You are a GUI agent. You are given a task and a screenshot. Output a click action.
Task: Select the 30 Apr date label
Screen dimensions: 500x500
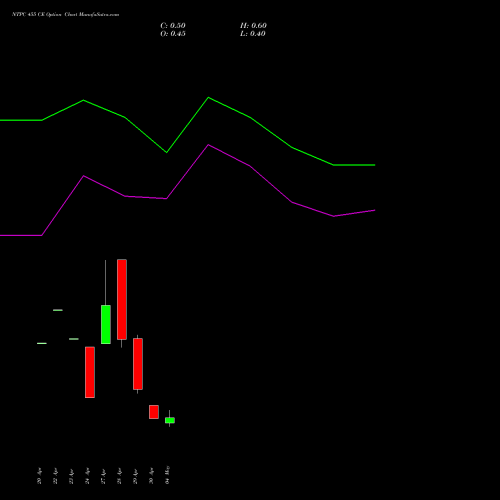[151, 476]
